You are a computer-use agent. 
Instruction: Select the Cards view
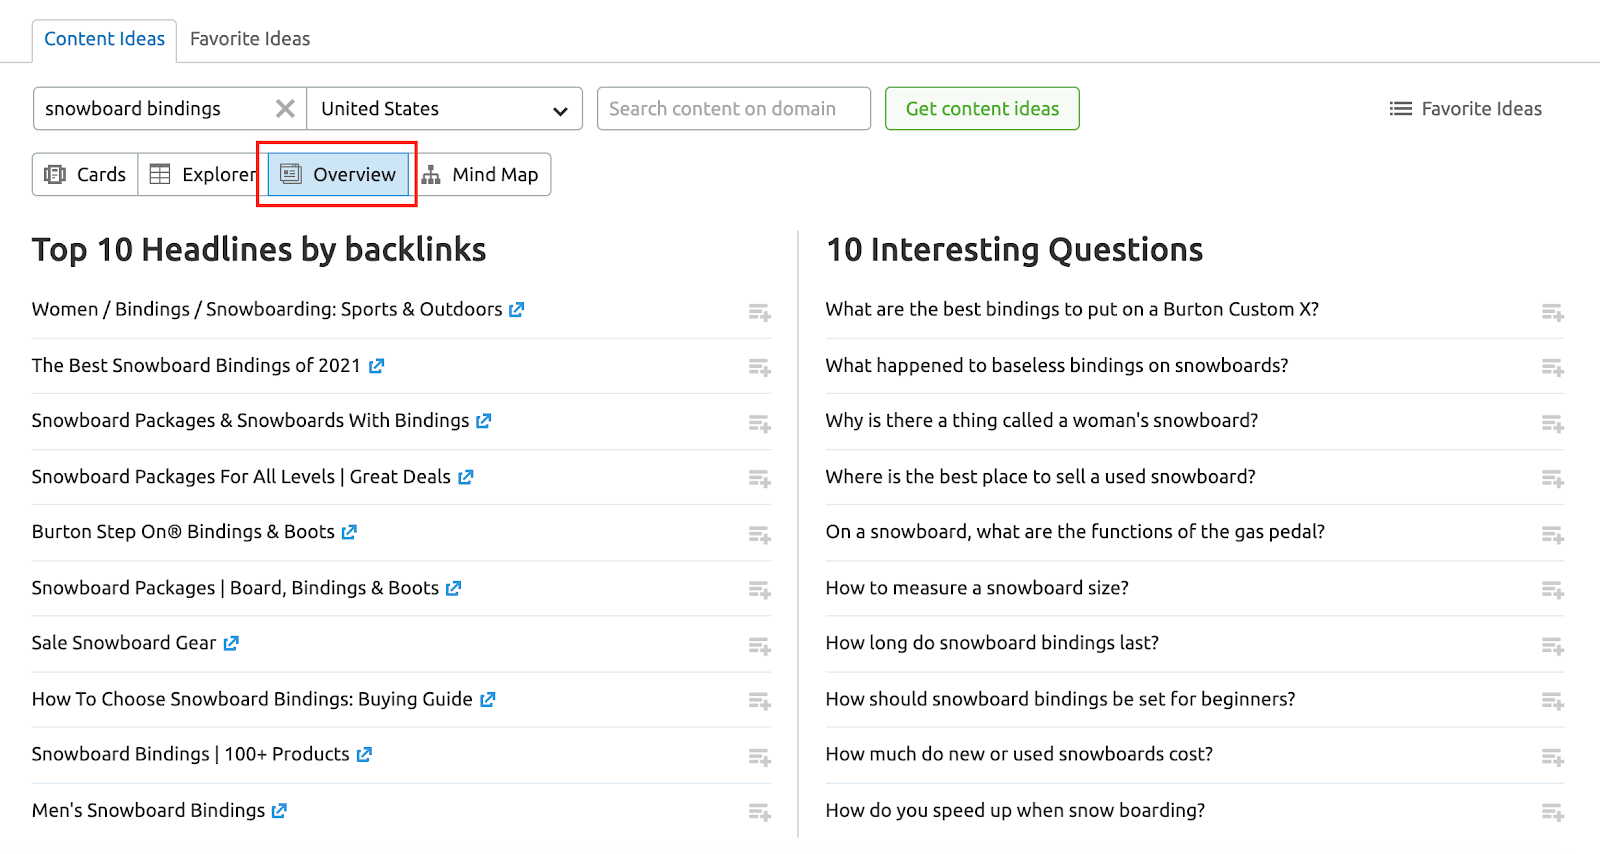85,174
